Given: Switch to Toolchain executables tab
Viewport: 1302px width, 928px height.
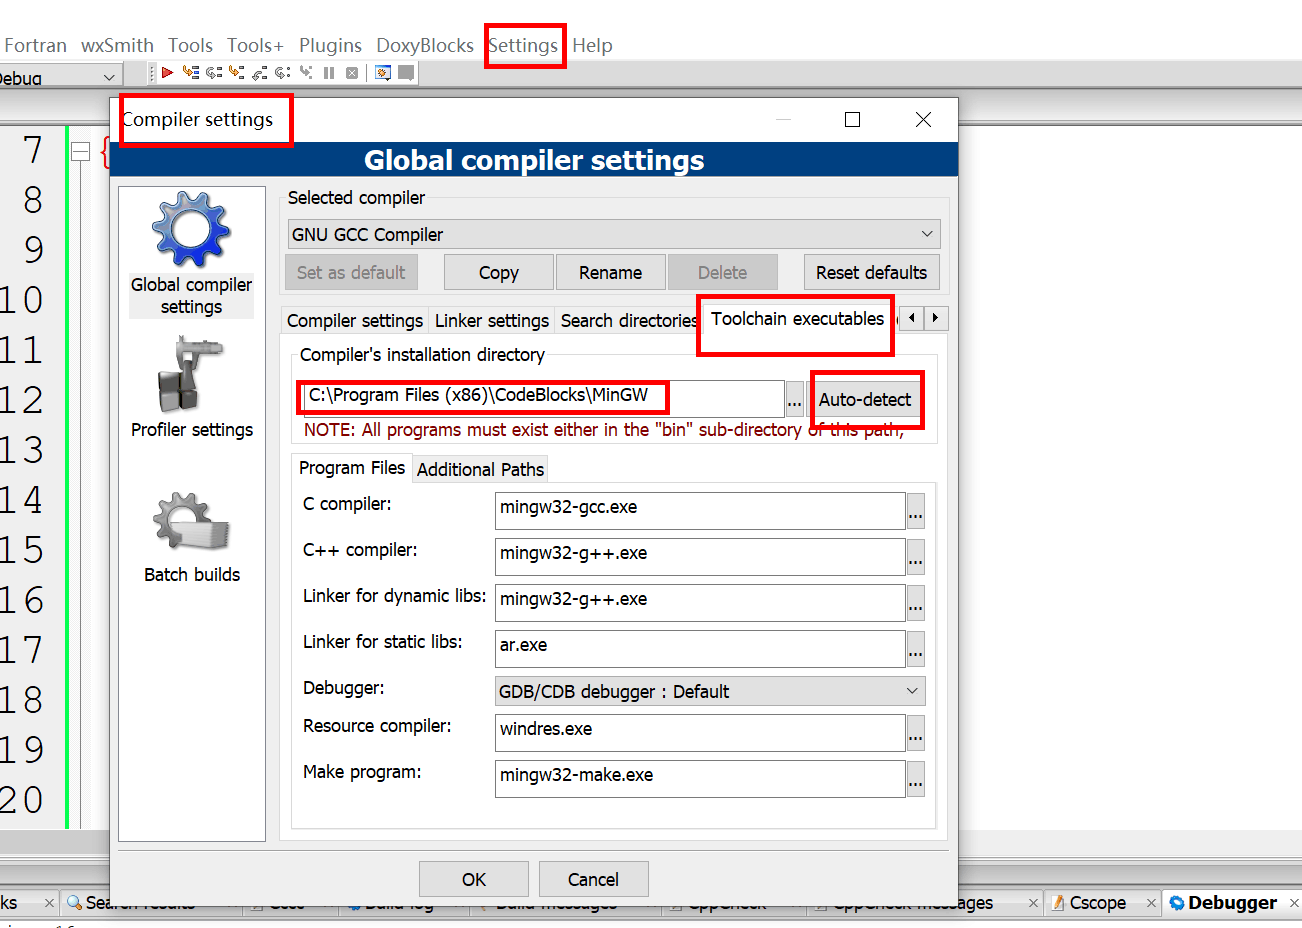Looking at the screenshot, I should pos(797,318).
